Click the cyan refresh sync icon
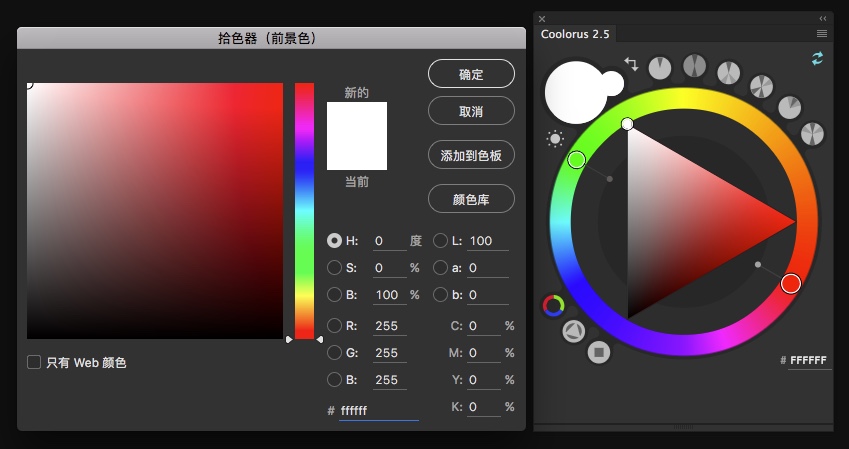This screenshot has height=449, width=849. click(x=816, y=60)
